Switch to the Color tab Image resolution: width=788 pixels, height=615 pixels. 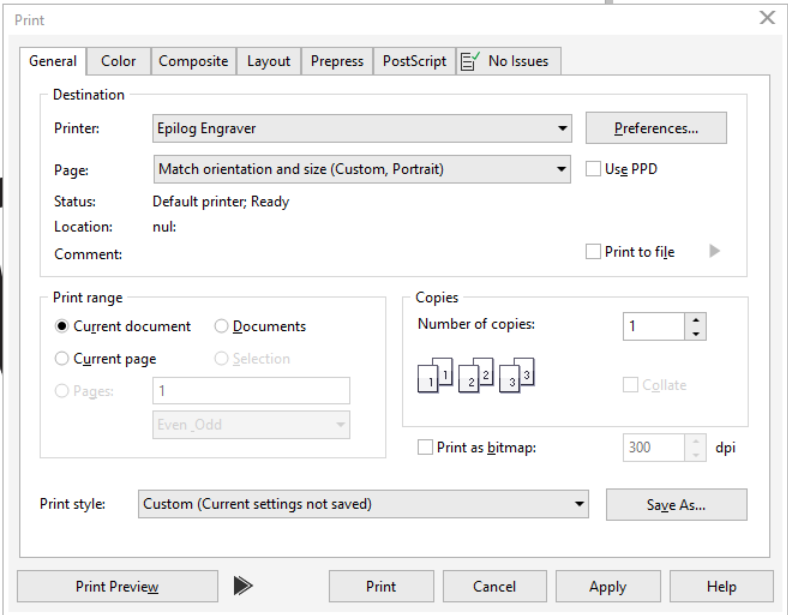[118, 61]
